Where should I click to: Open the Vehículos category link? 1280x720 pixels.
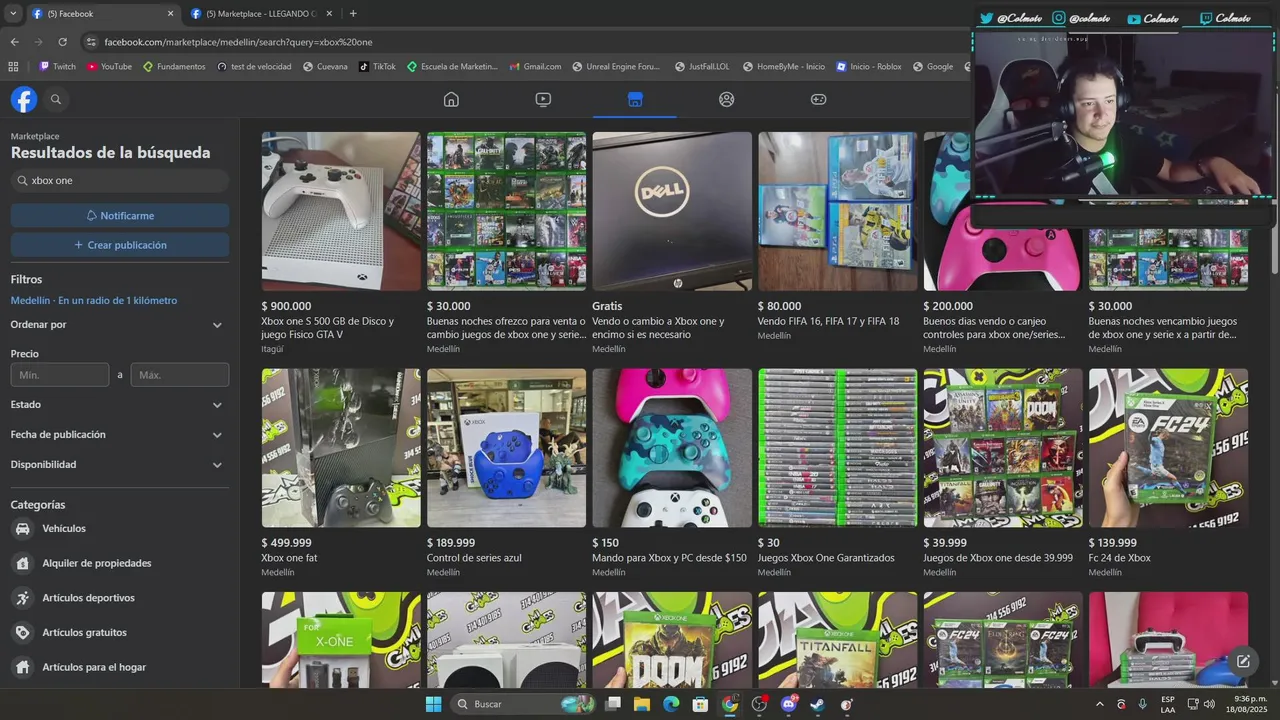[64, 529]
